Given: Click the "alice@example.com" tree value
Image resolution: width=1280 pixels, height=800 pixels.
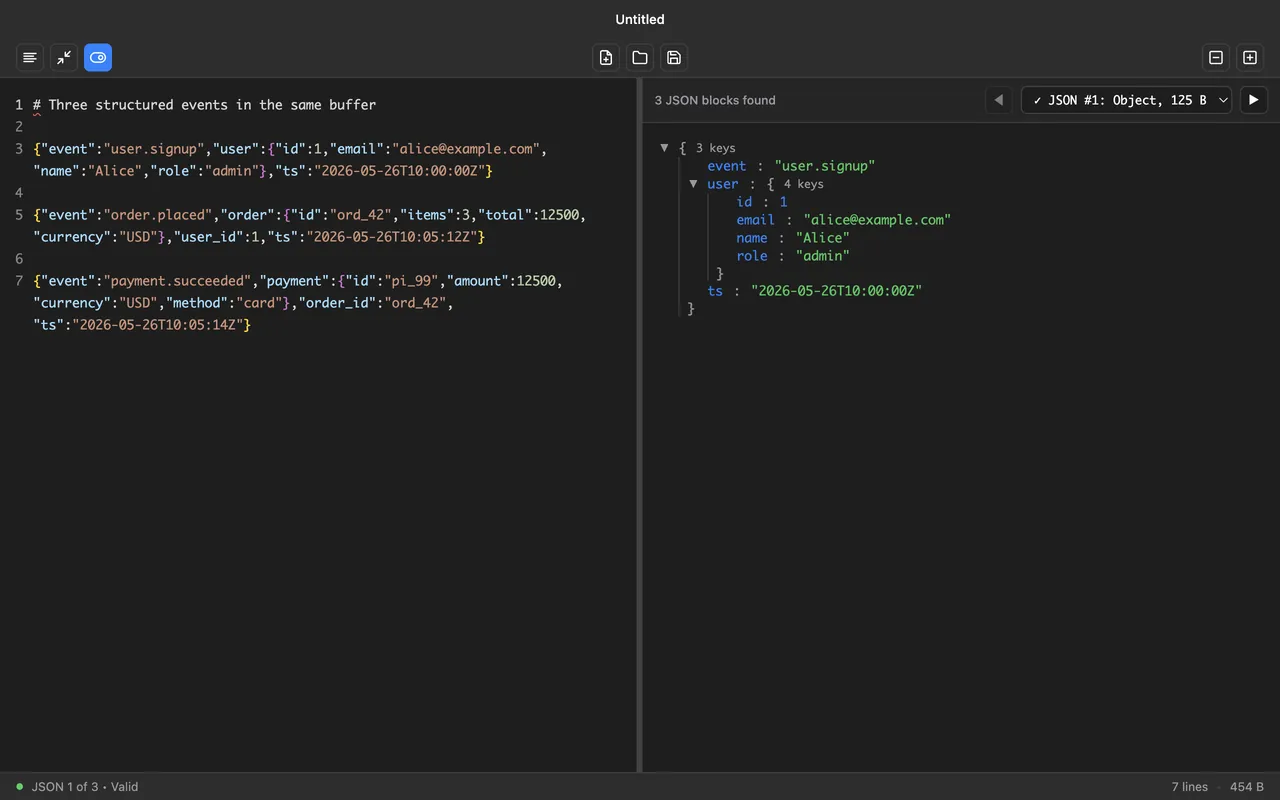Looking at the screenshot, I should pyautogui.click(x=877, y=220).
